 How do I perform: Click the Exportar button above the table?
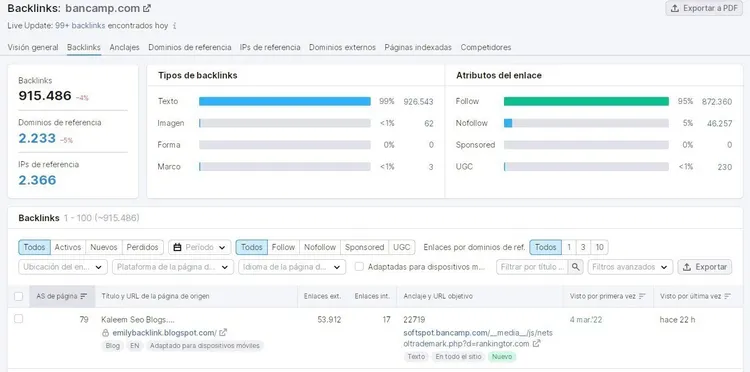705,267
